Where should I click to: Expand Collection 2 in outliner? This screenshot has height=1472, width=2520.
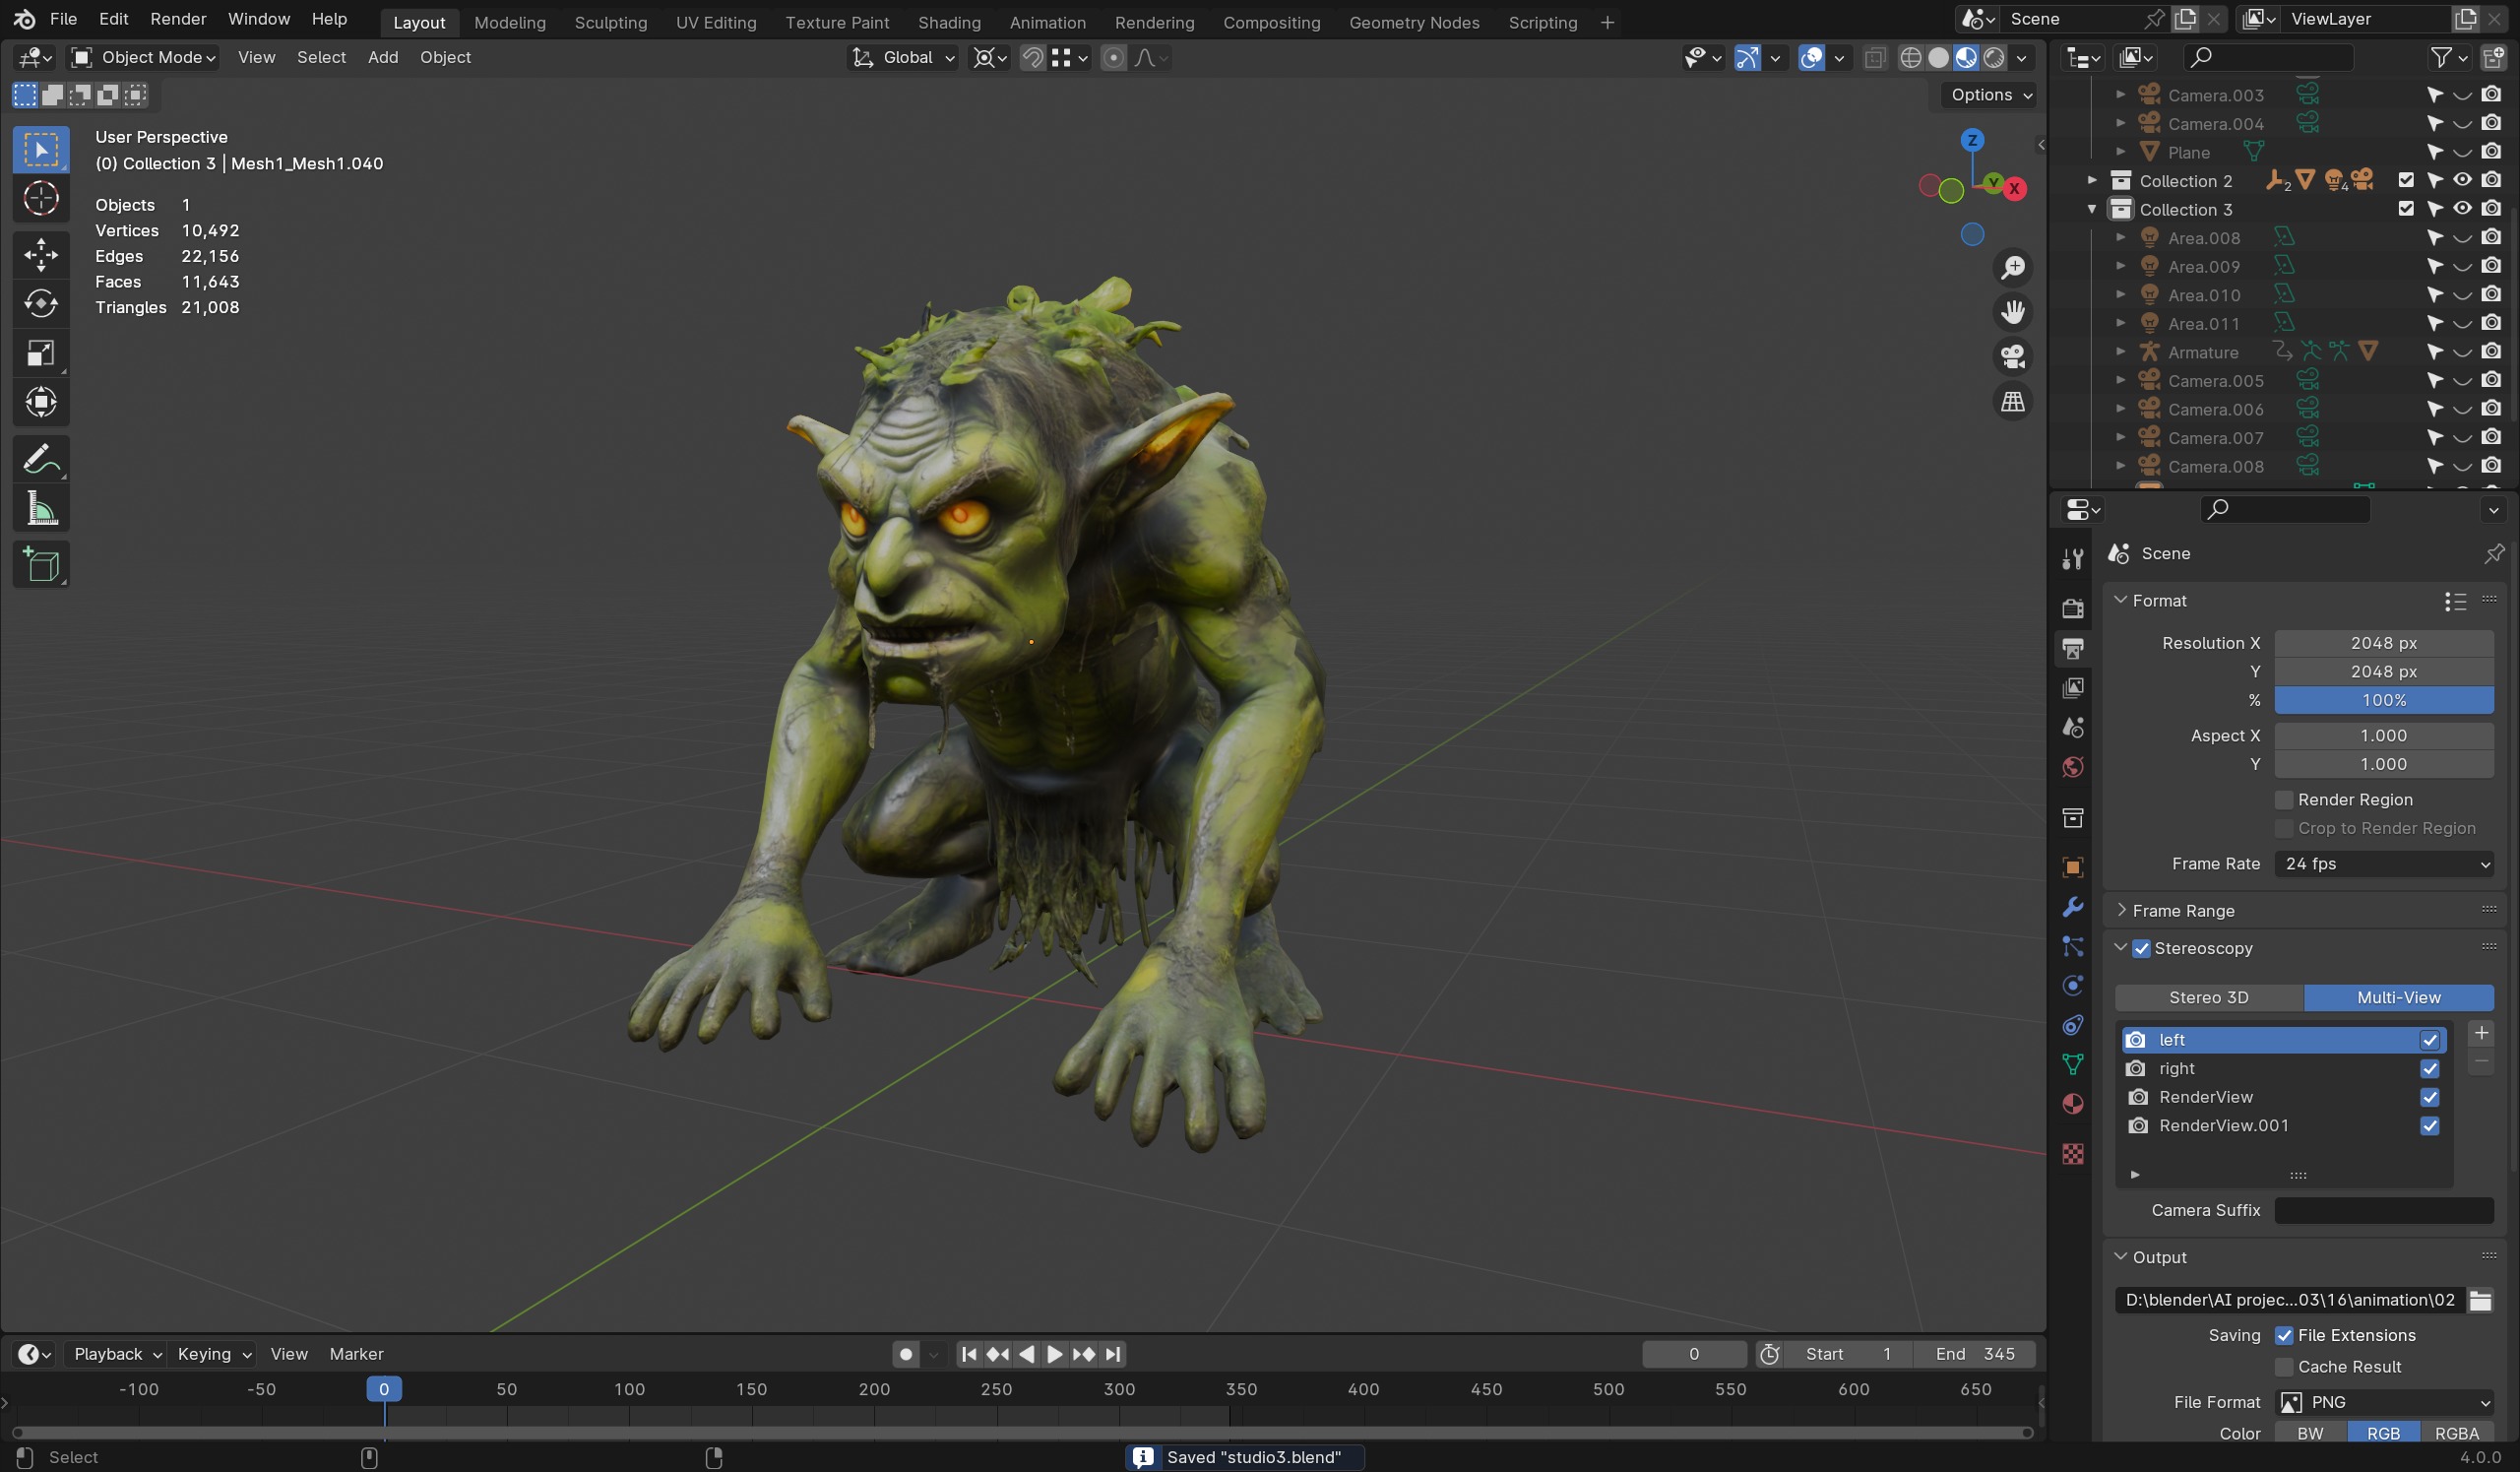click(2091, 181)
